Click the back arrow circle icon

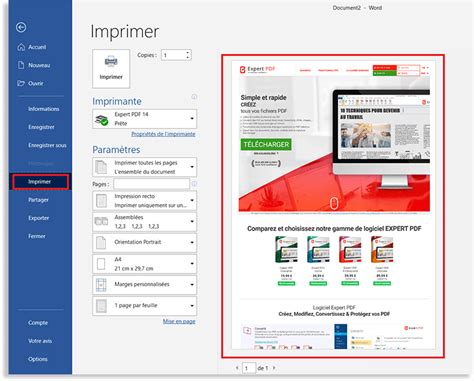[x=21, y=27]
